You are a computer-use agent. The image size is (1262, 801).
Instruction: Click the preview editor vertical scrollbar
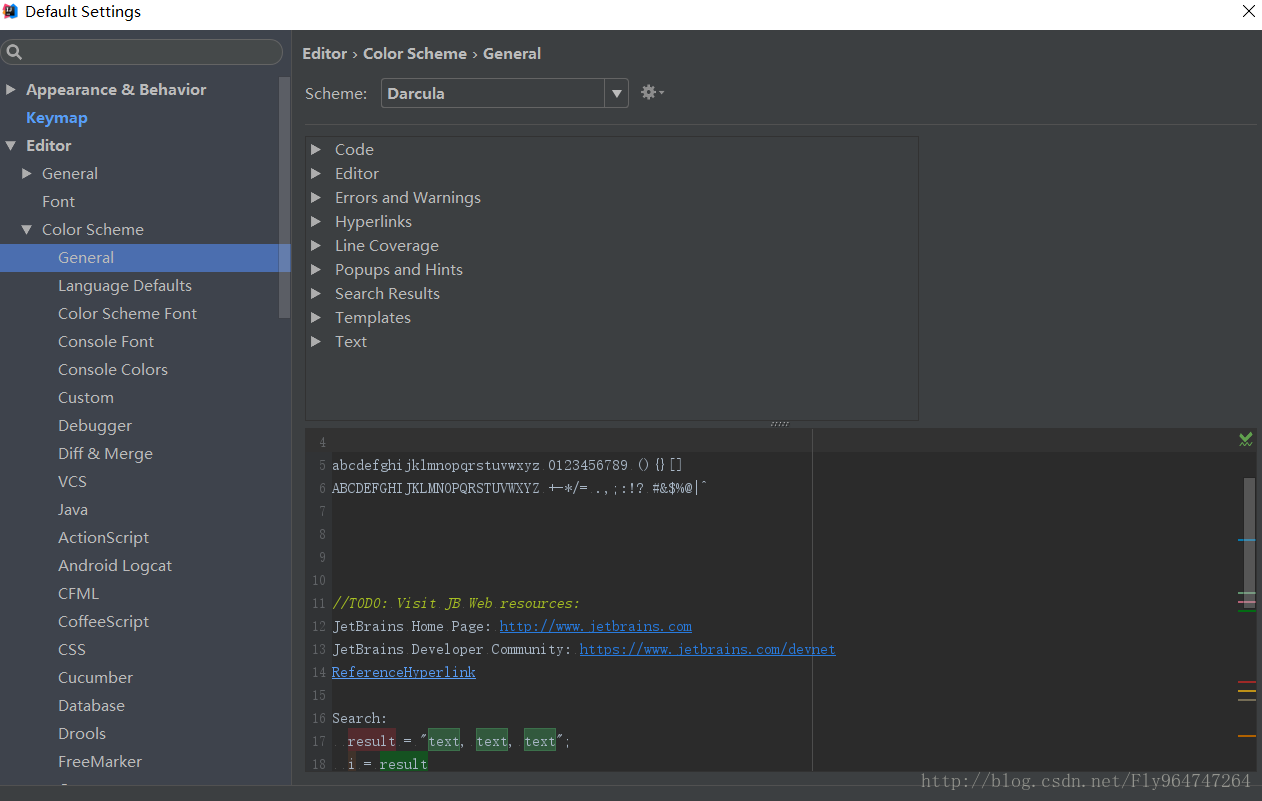[1249, 542]
